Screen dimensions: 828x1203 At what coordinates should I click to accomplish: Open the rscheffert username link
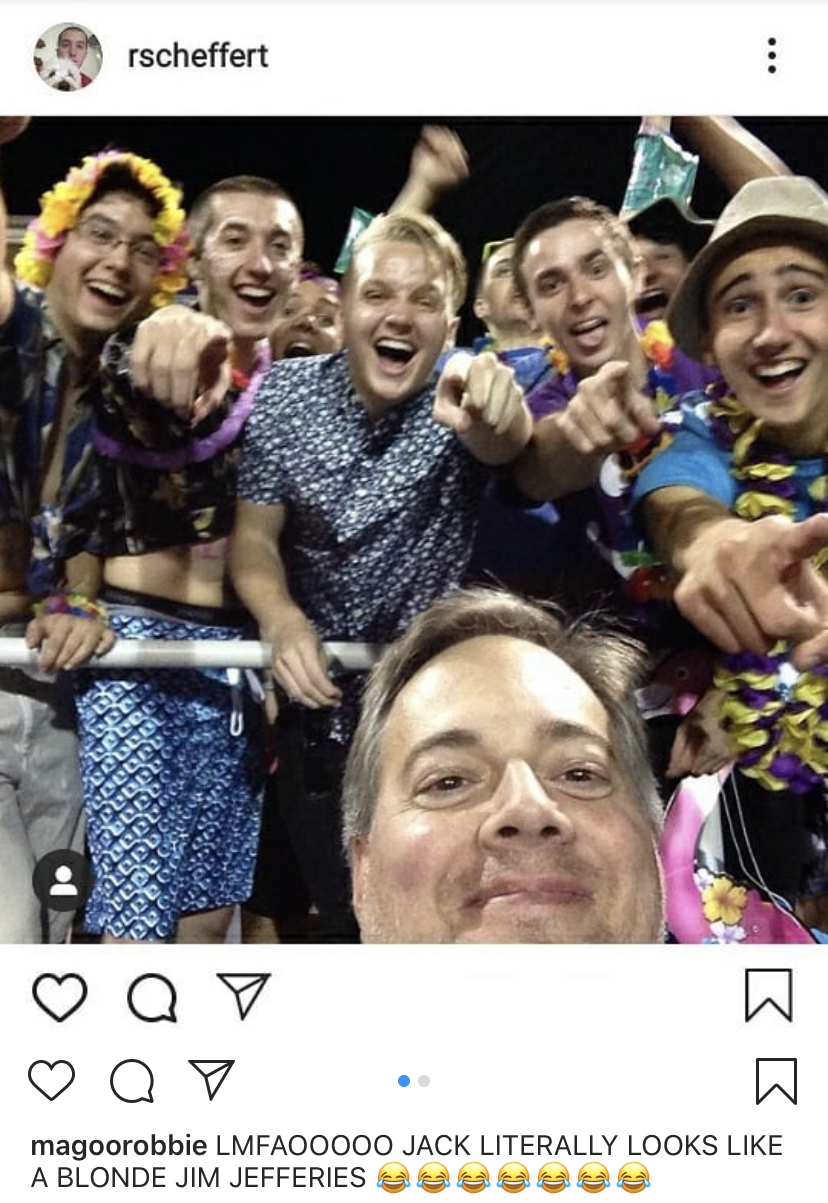[x=198, y=56]
